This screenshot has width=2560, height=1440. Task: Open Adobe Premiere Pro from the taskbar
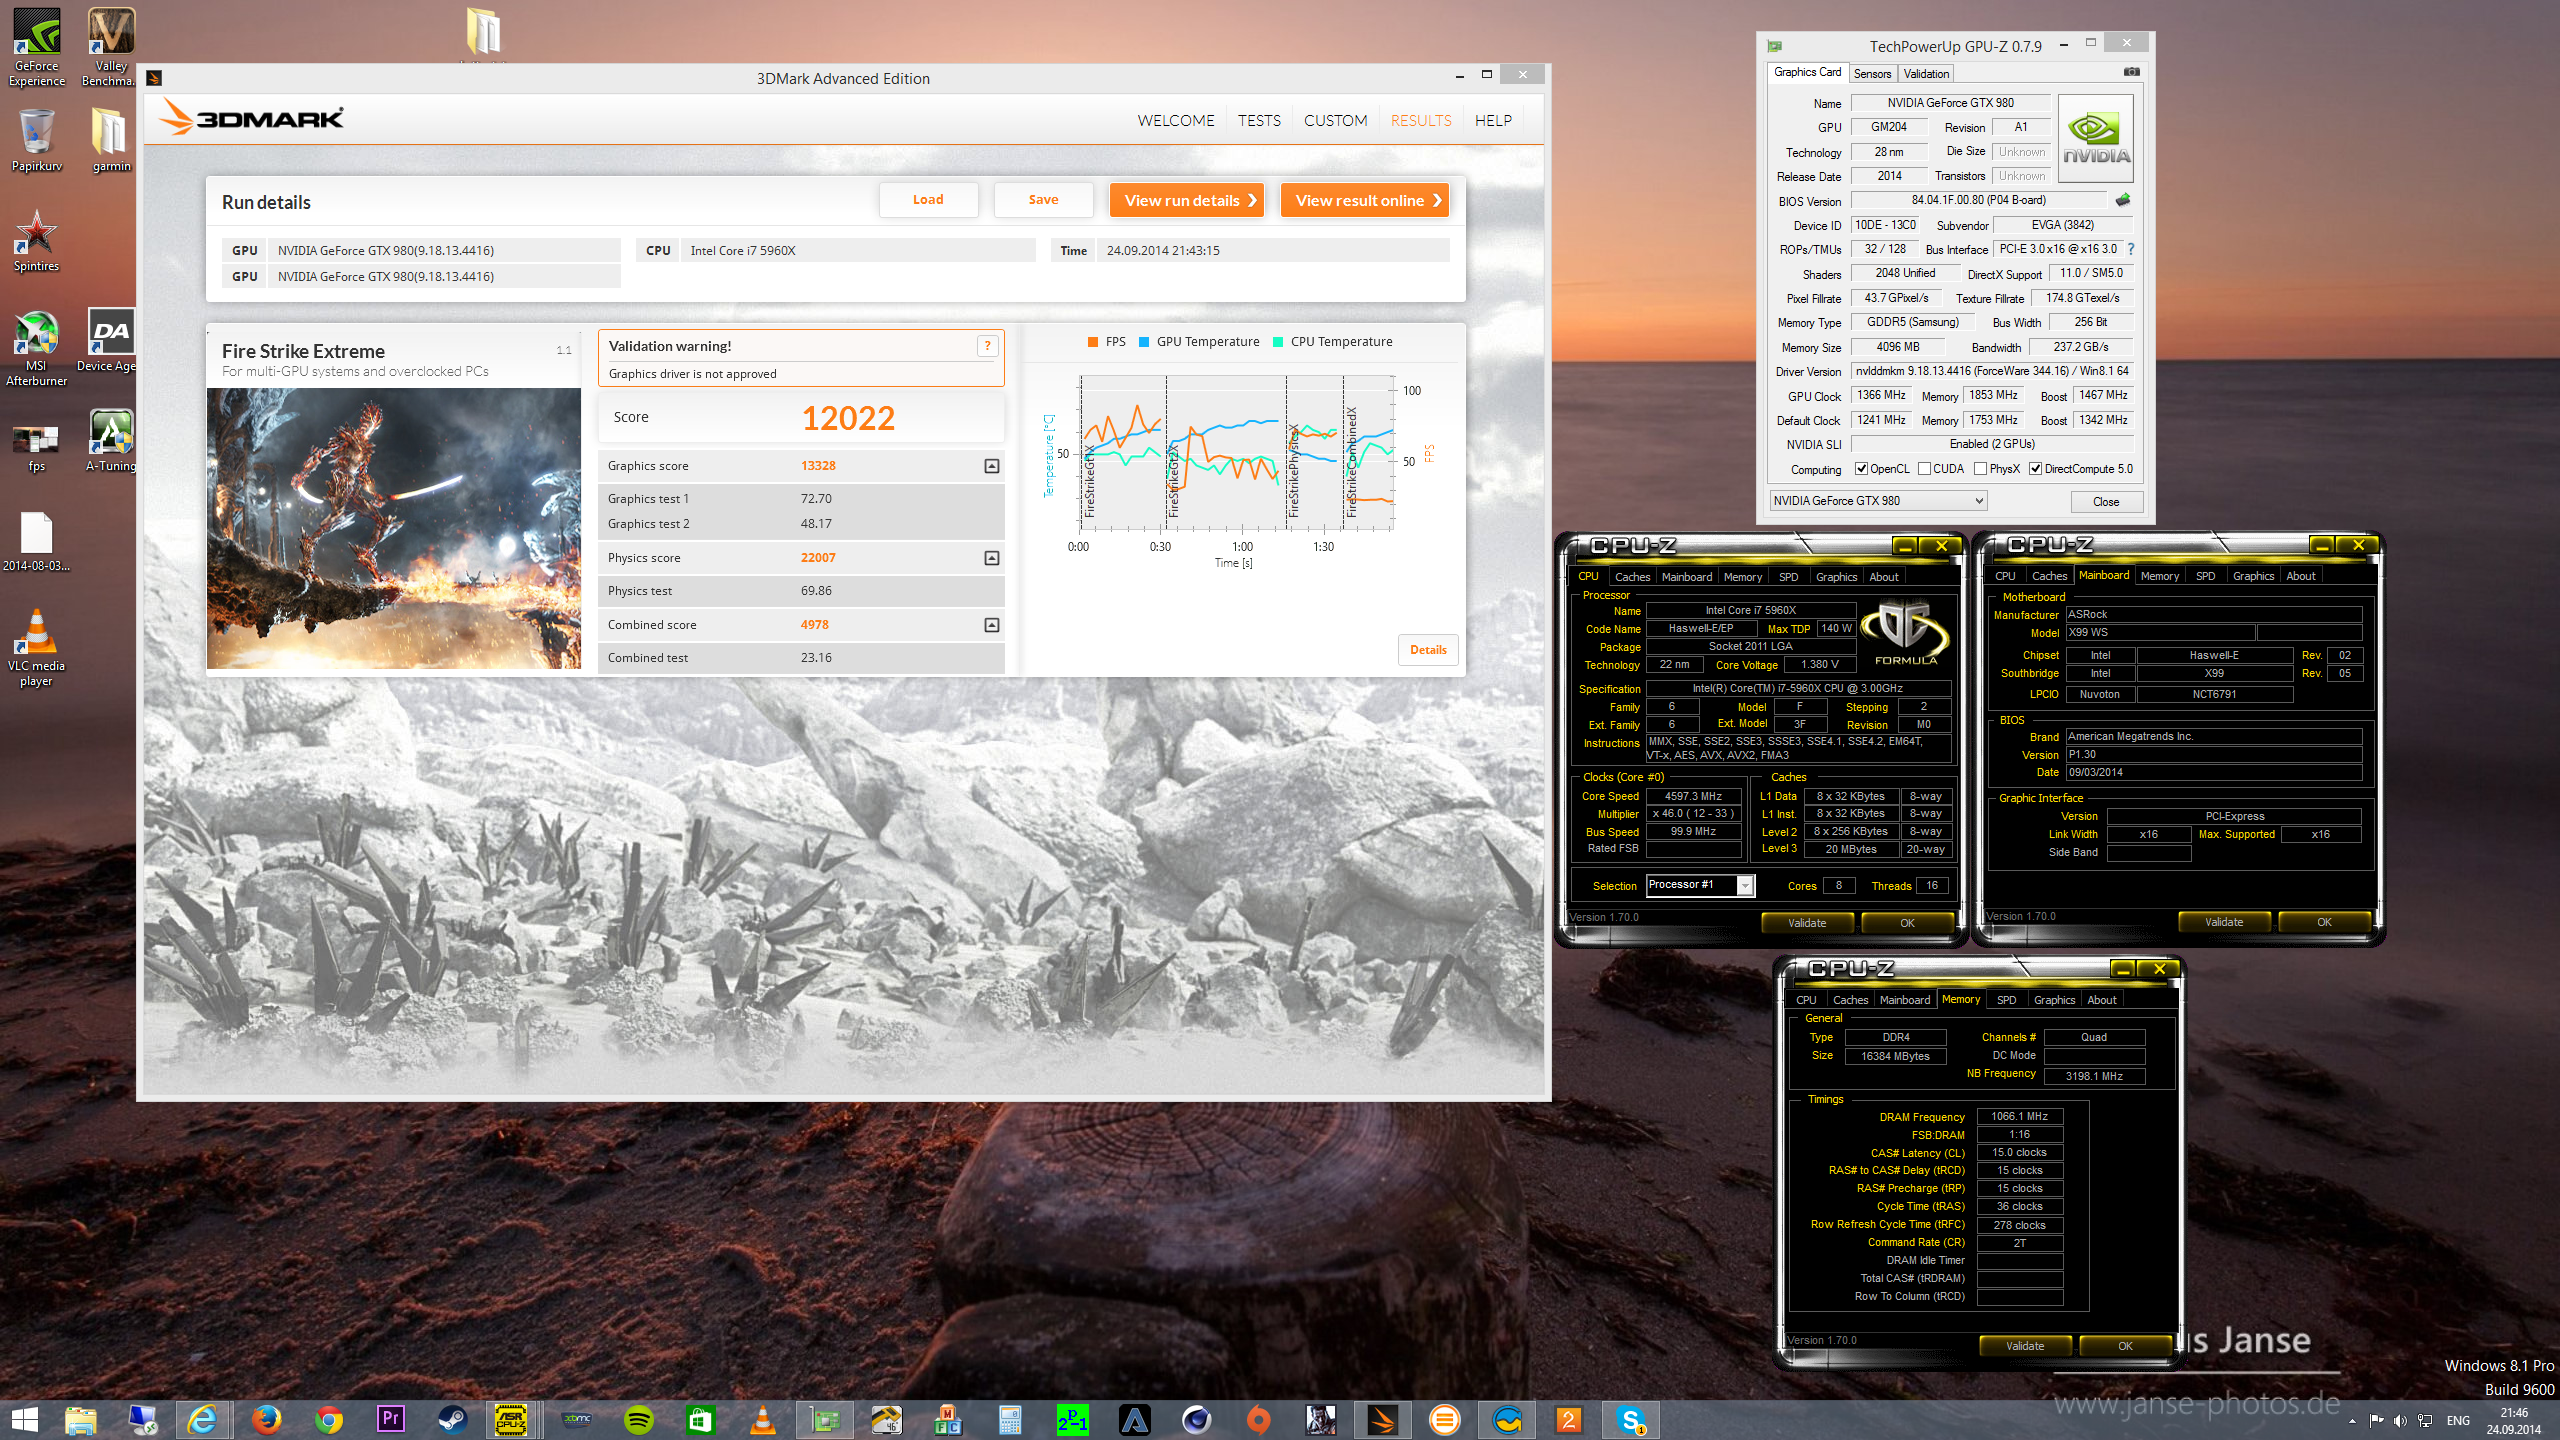tap(390, 1419)
